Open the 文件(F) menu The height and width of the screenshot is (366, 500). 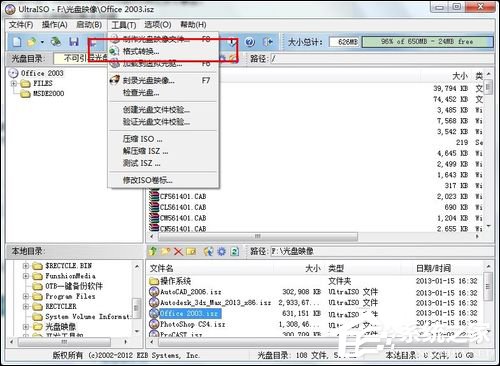coord(21,25)
